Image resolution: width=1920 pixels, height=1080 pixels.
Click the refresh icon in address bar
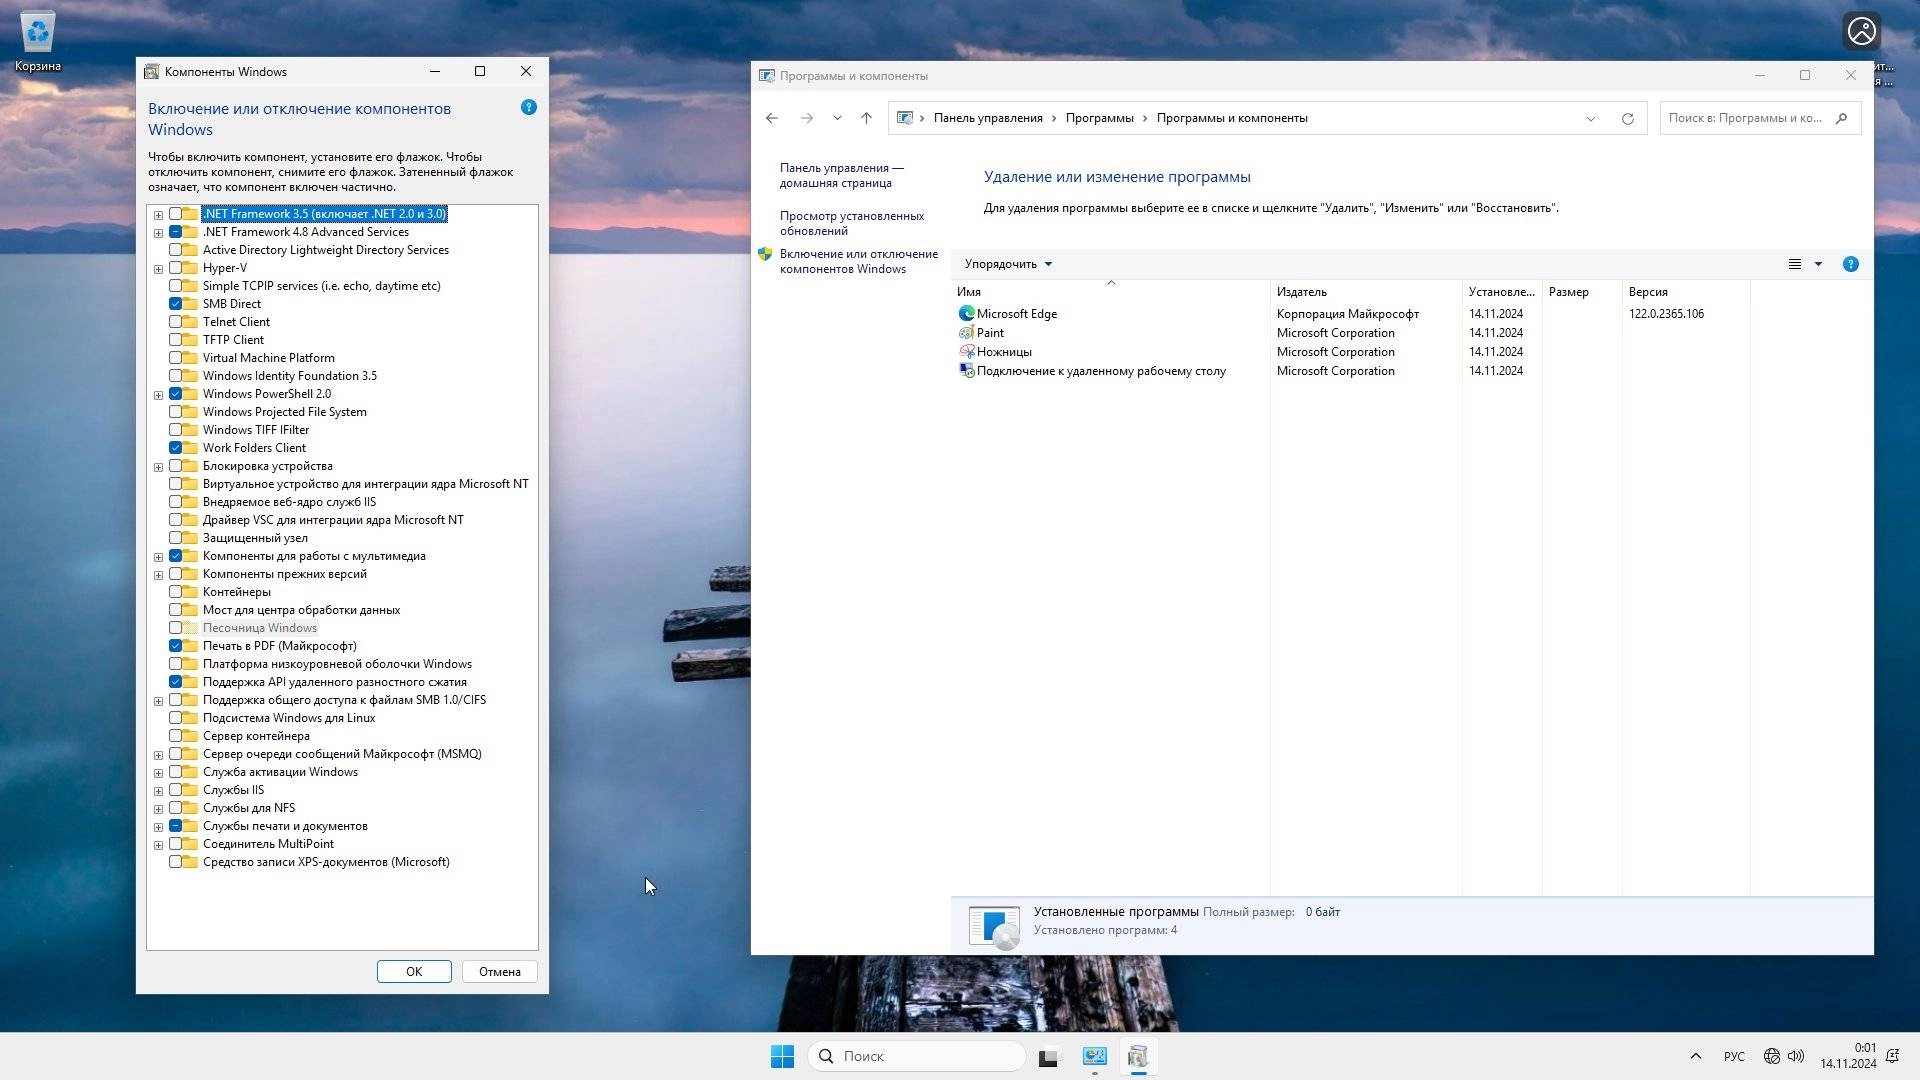pos(1627,118)
